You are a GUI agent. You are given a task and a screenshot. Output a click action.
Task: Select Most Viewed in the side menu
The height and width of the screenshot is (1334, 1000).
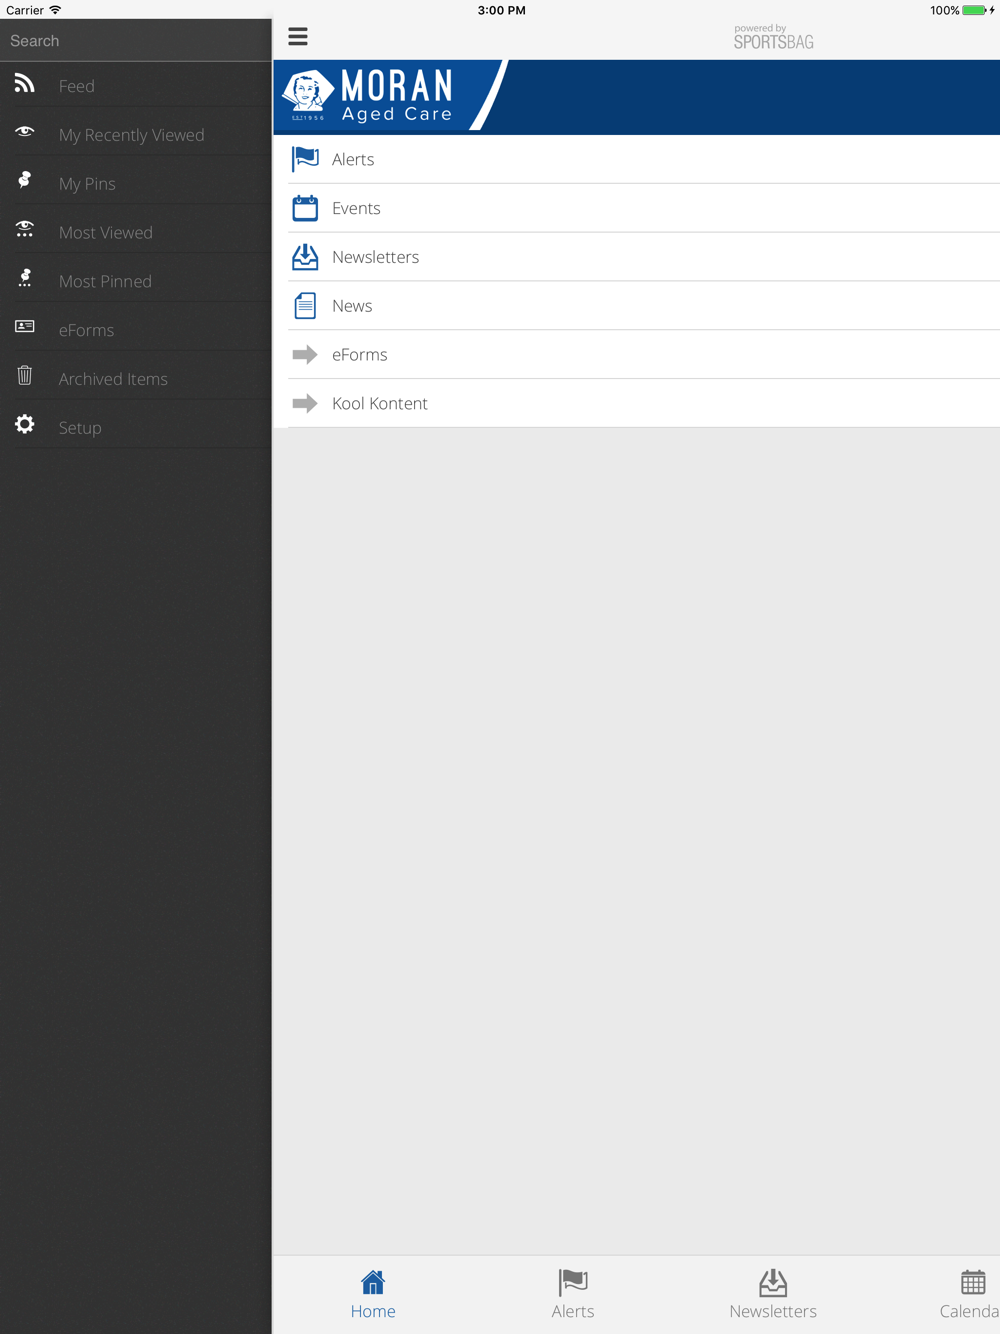click(x=106, y=233)
